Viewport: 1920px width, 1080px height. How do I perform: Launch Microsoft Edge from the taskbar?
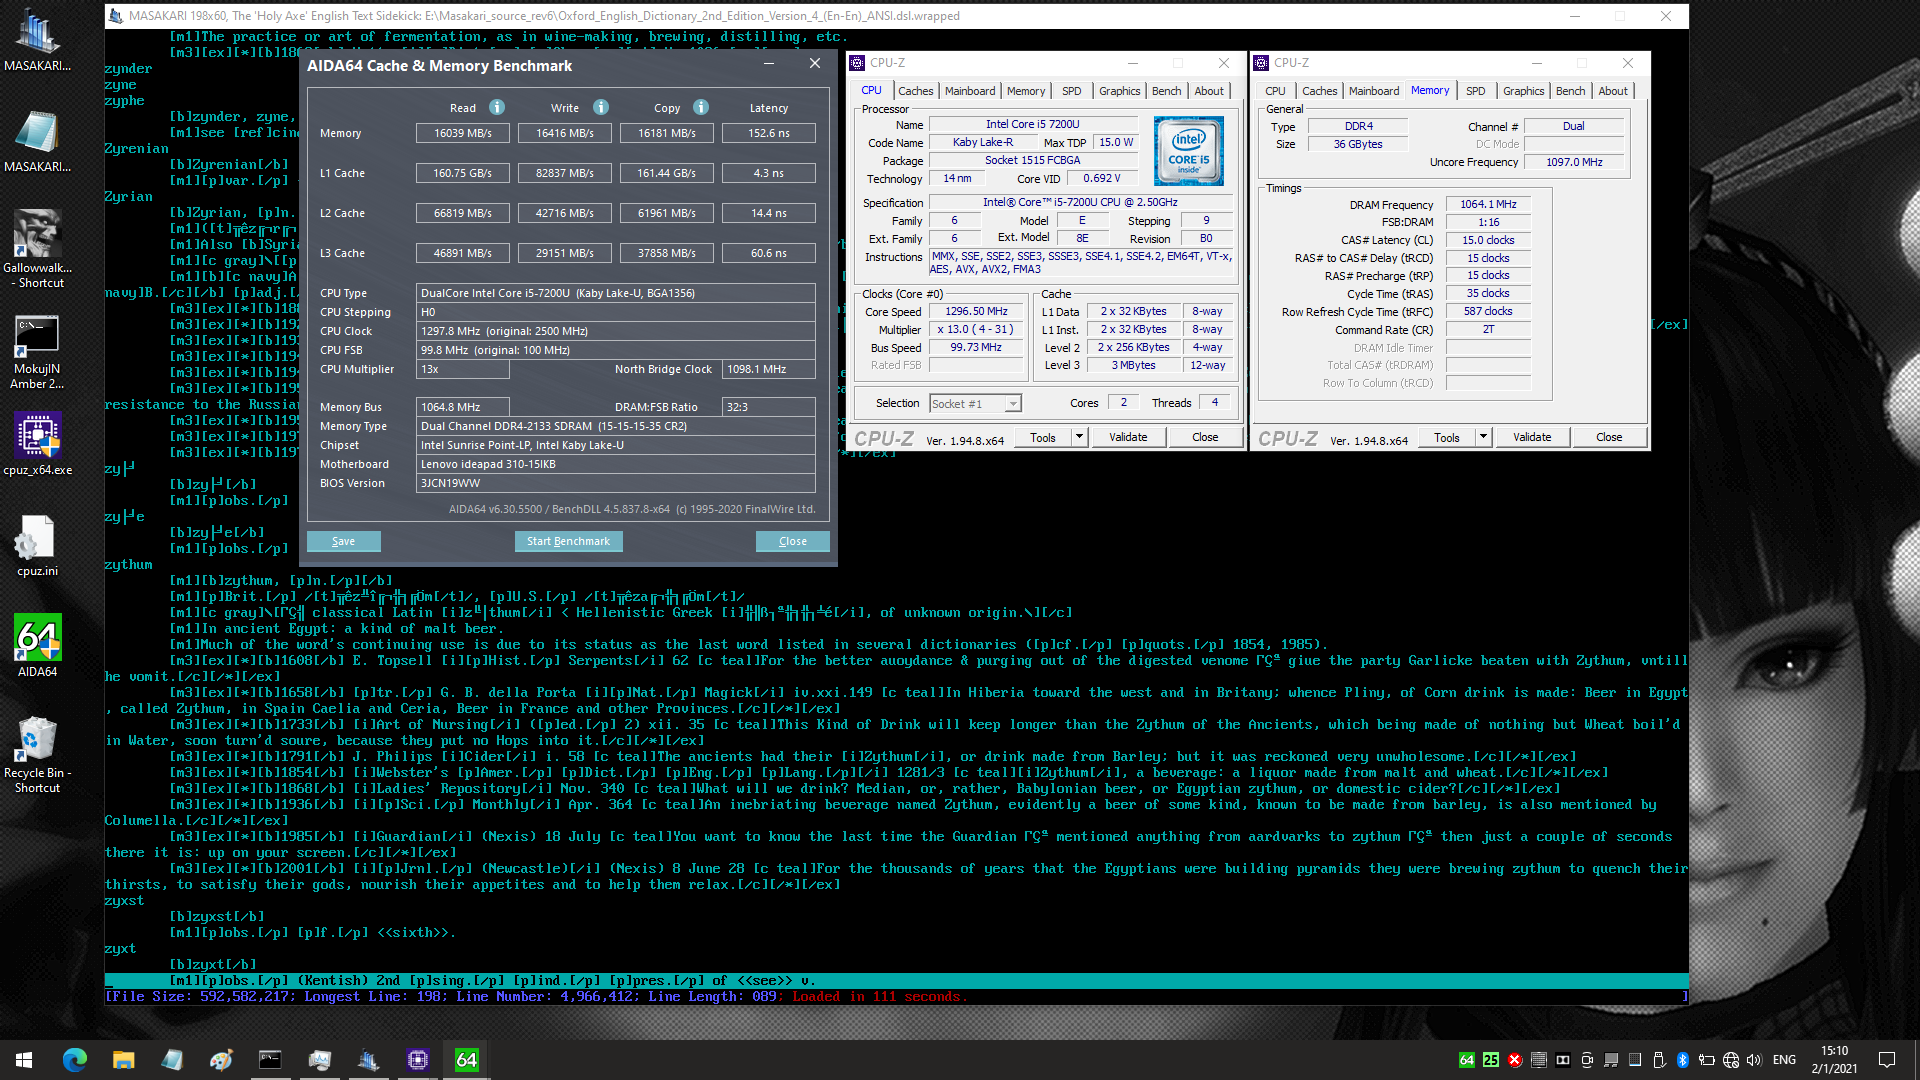pyautogui.click(x=75, y=1060)
